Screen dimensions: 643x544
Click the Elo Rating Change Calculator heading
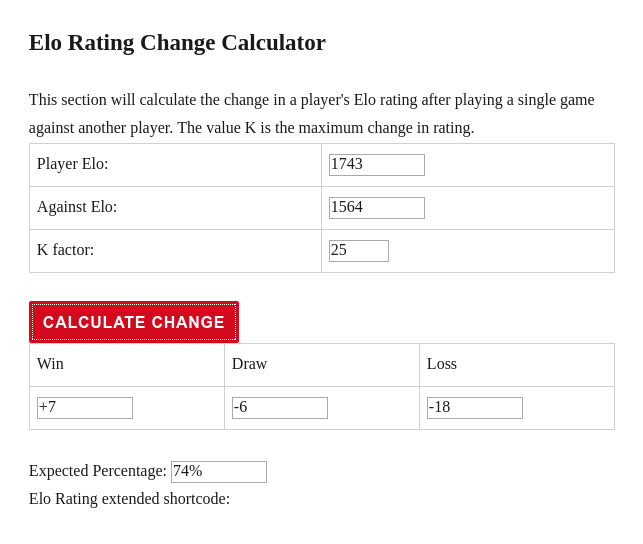(x=177, y=43)
